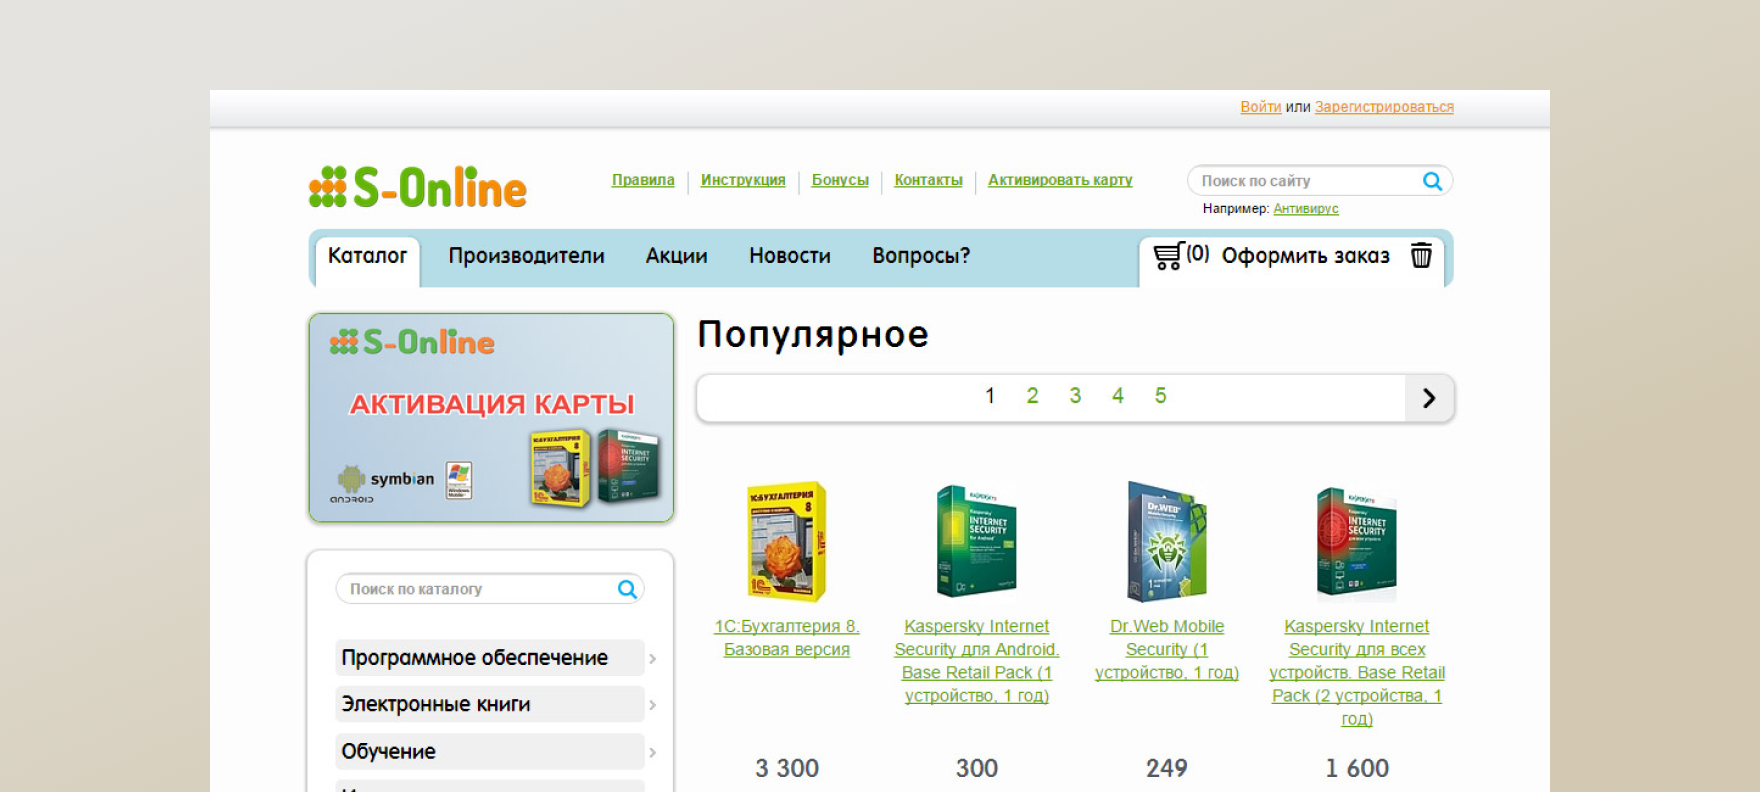Expand Электронные книги category arrow
The width and height of the screenshot is (1760, 792).
pyautogui.click(x=652, y=705)
